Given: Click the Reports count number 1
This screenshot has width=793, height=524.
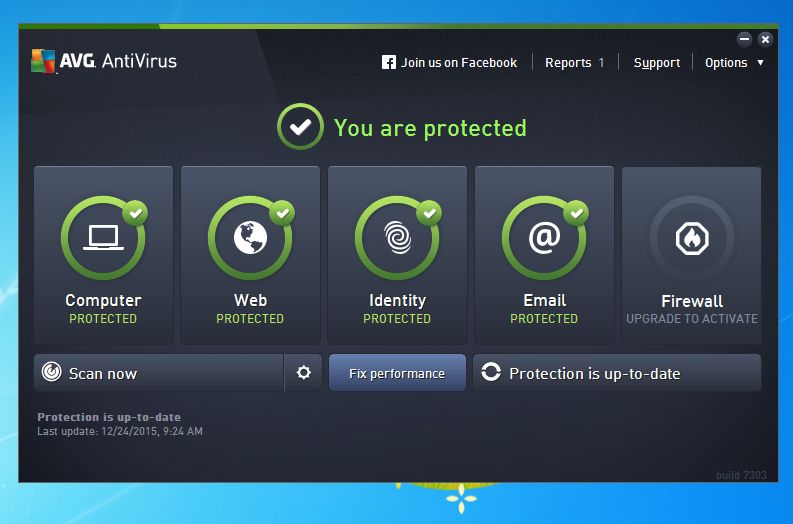Looking at the screenshot, I should [x=601, y=63].
